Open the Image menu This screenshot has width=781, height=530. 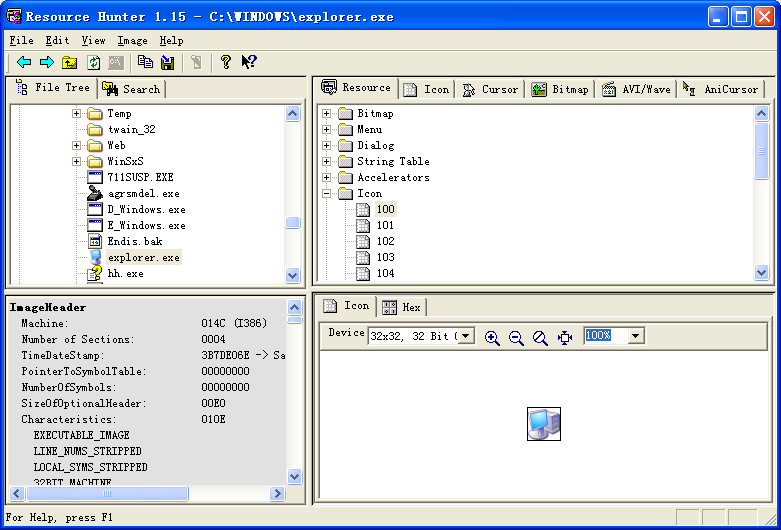(x=132, y=41)
